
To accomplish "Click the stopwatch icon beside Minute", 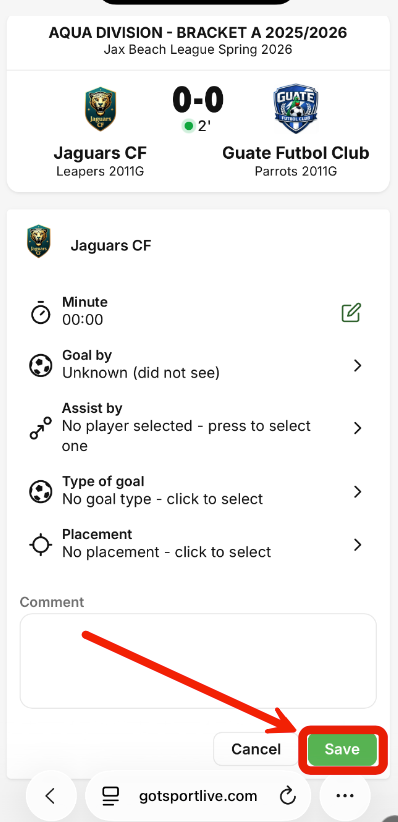I will (40, 312).
